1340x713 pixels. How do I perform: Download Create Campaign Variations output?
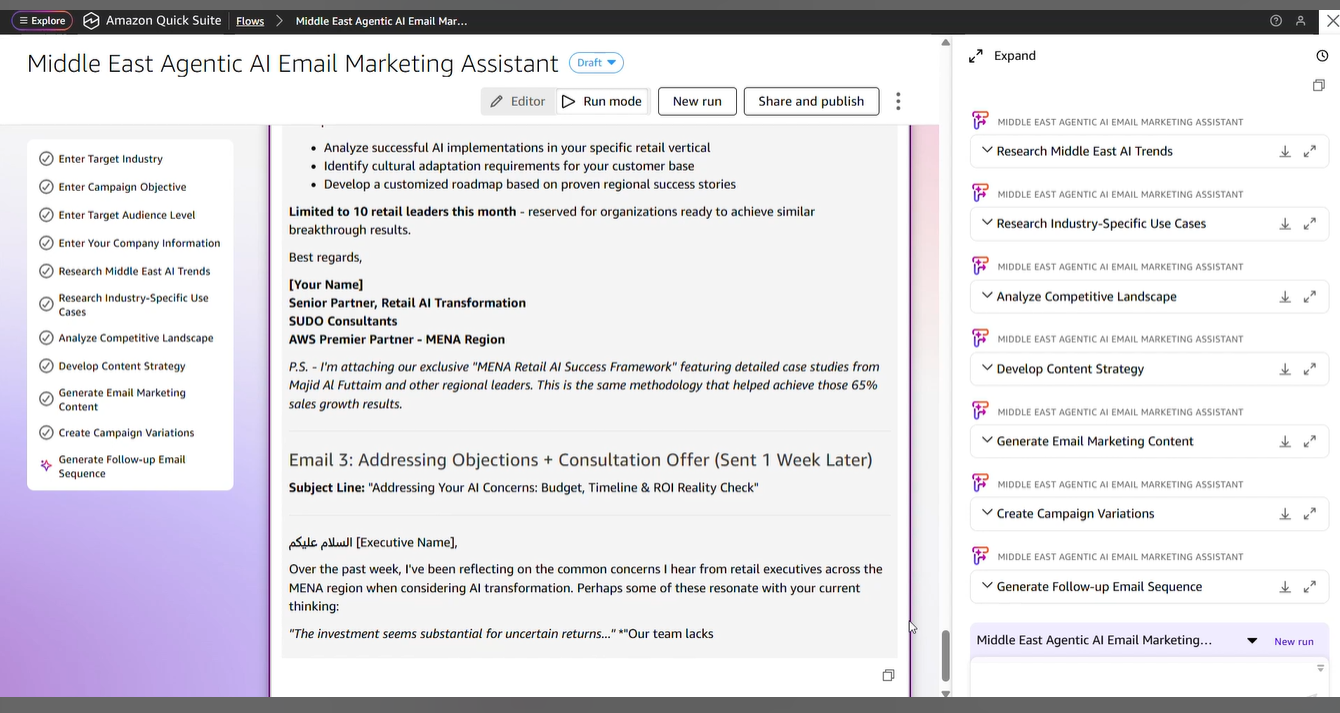1285,514
